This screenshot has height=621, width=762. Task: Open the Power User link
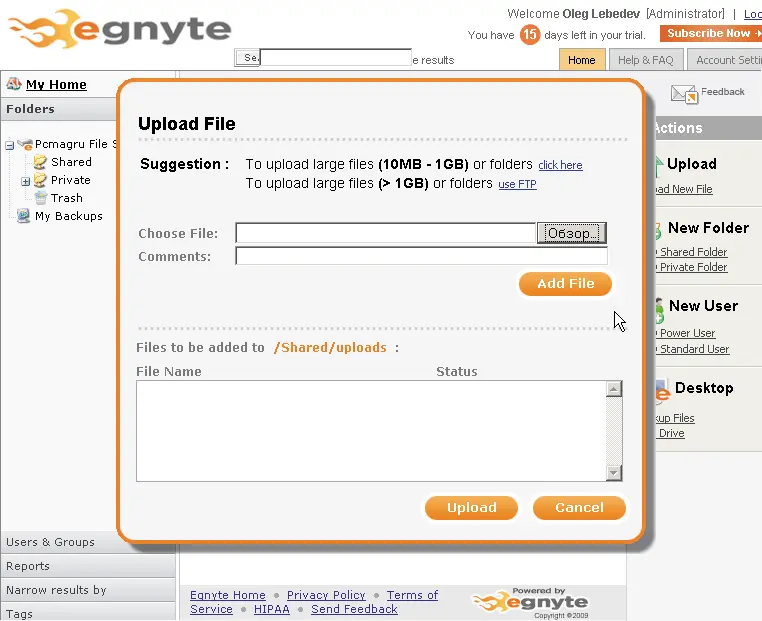[x=687, y=333]
